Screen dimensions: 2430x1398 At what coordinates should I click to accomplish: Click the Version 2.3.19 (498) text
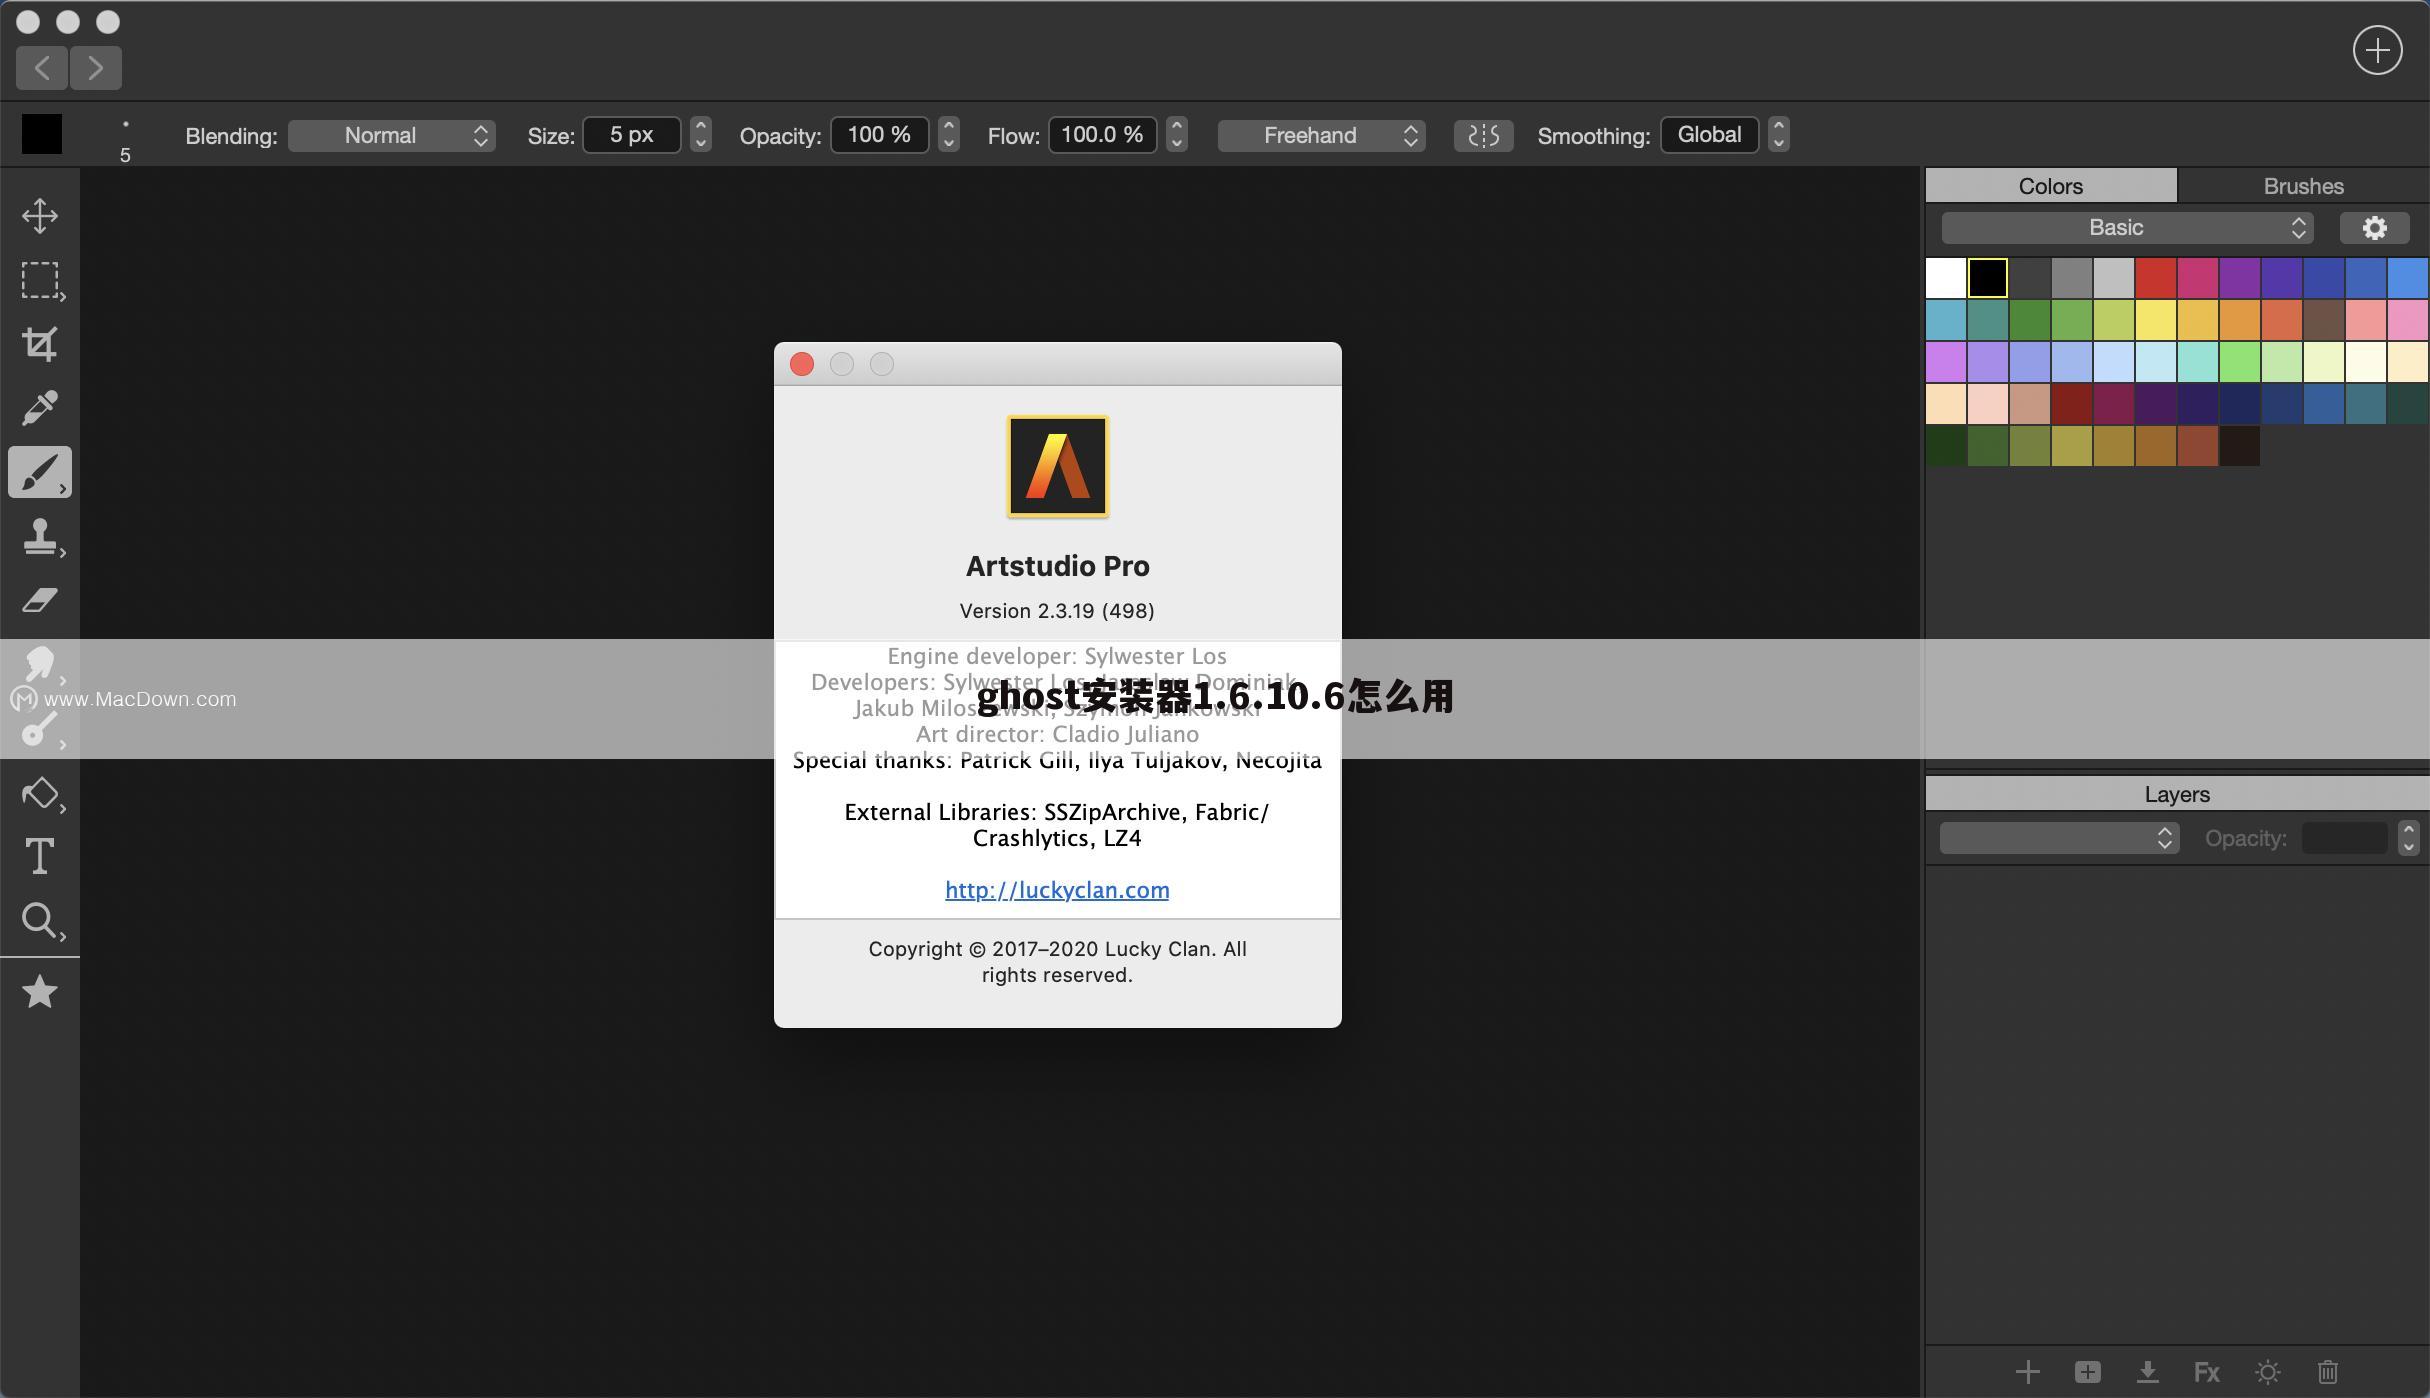(1057, 611)
